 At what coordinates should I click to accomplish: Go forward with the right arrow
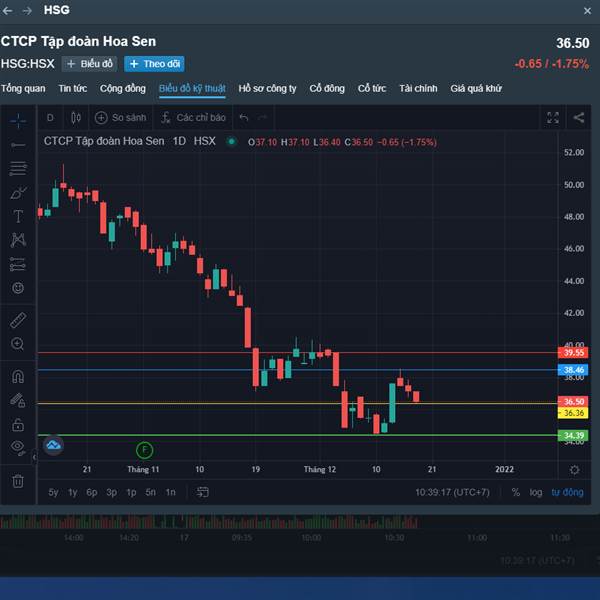coord(27,11)
